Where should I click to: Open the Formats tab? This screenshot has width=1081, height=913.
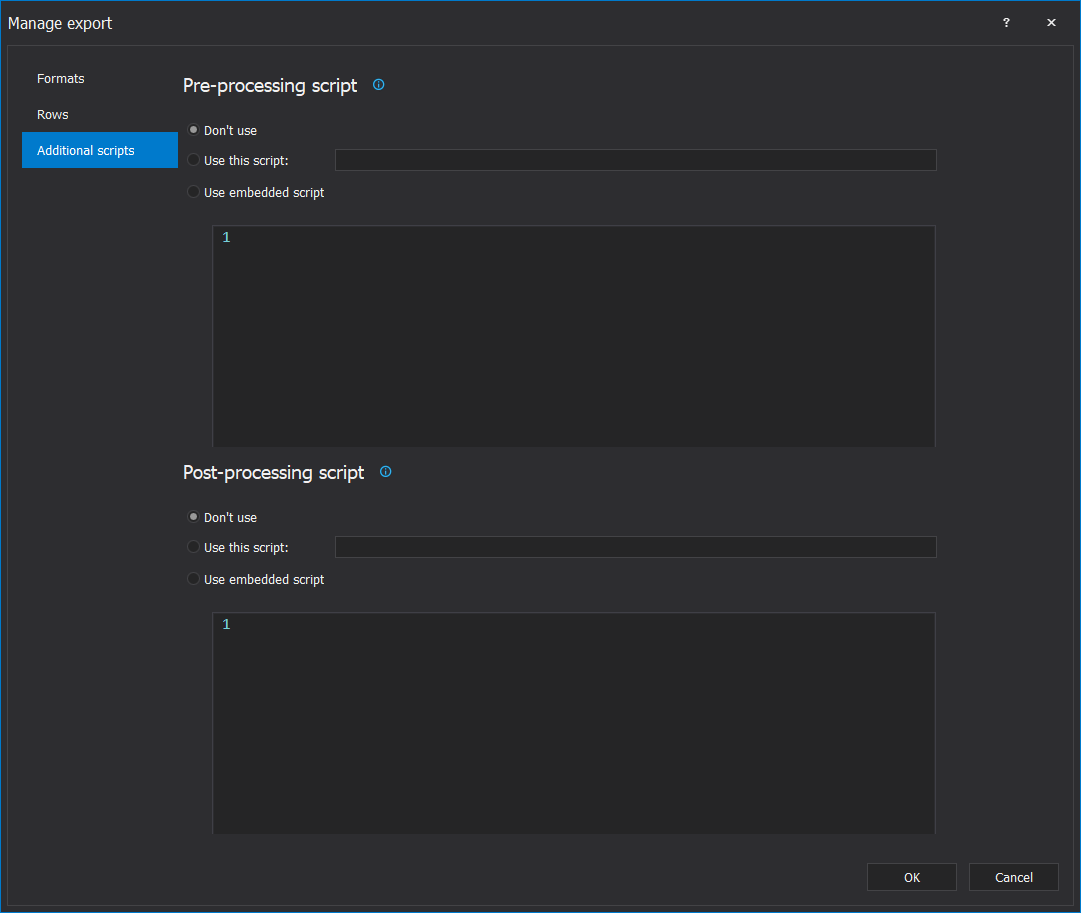(x=99, y=79)
